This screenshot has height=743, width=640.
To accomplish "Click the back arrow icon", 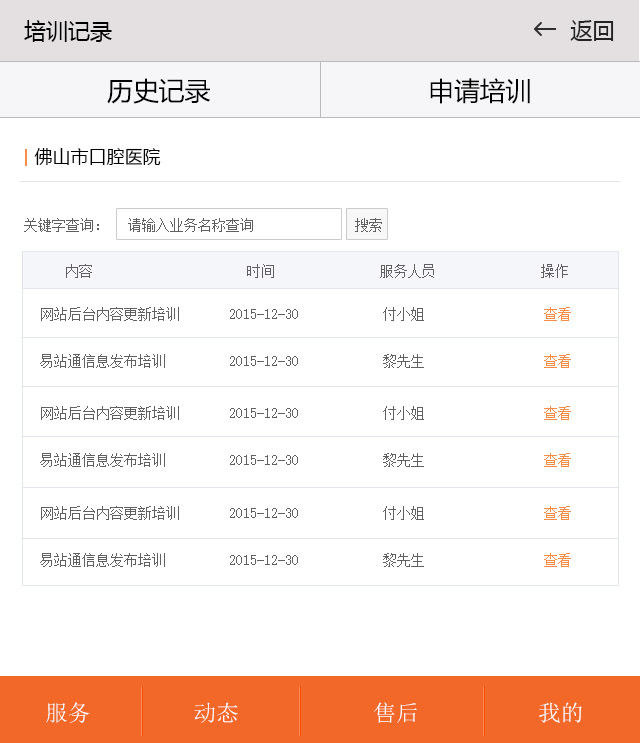I will (x=545, y=30).
